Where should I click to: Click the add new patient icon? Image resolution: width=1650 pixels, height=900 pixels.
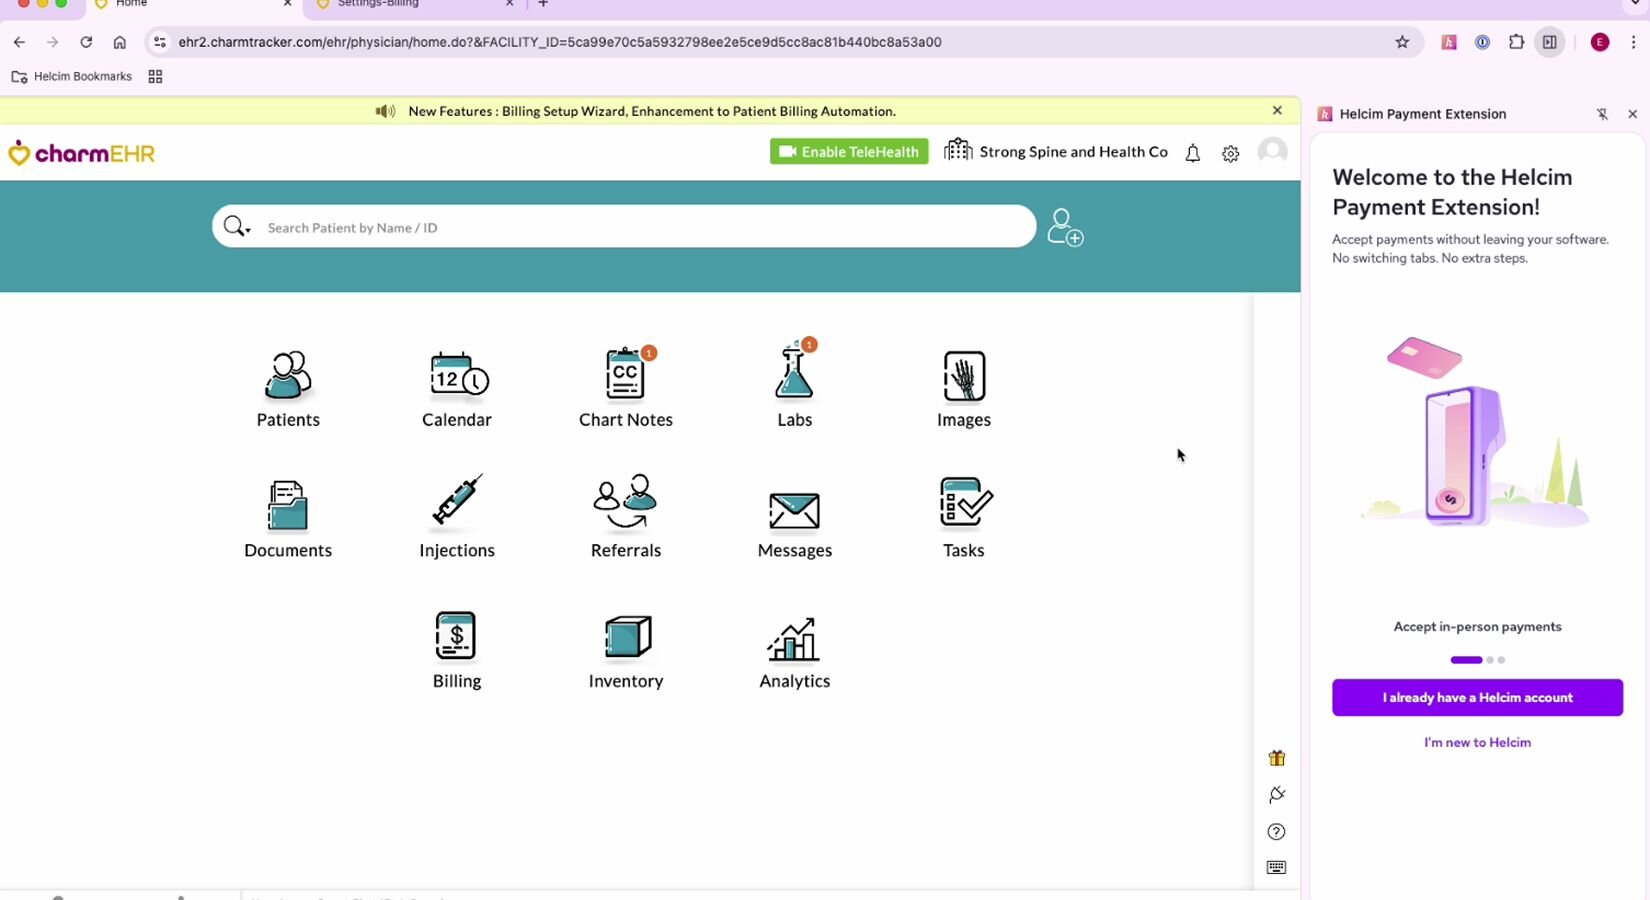coord(1065,227)
